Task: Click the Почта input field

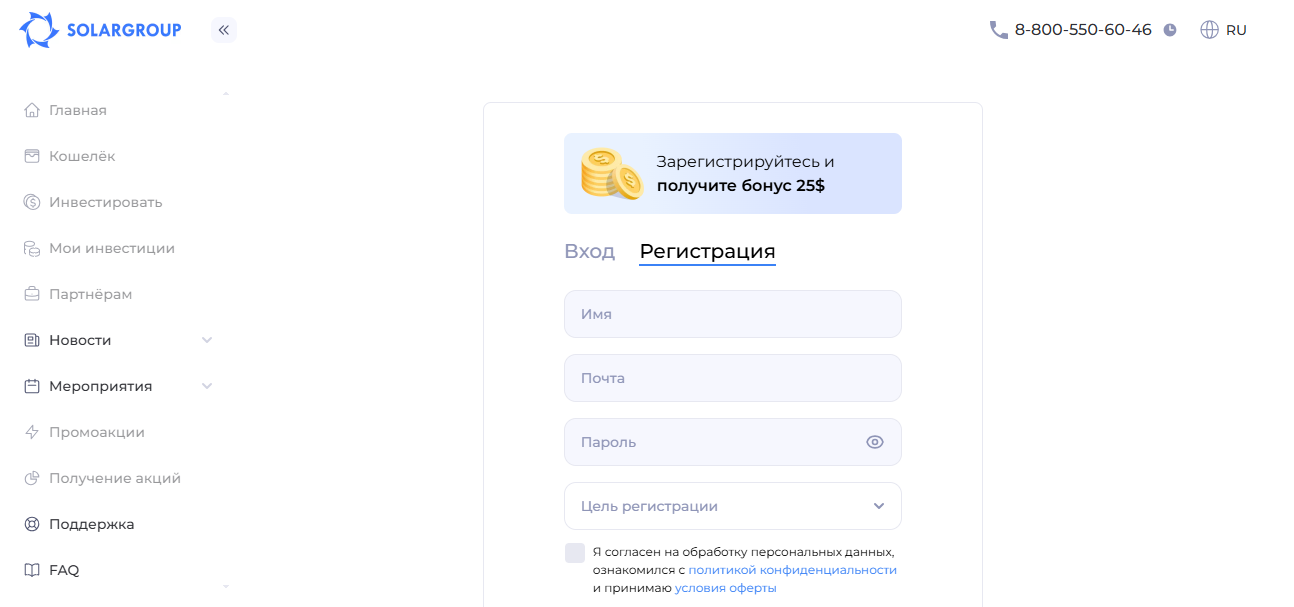Action: [732, 378]
